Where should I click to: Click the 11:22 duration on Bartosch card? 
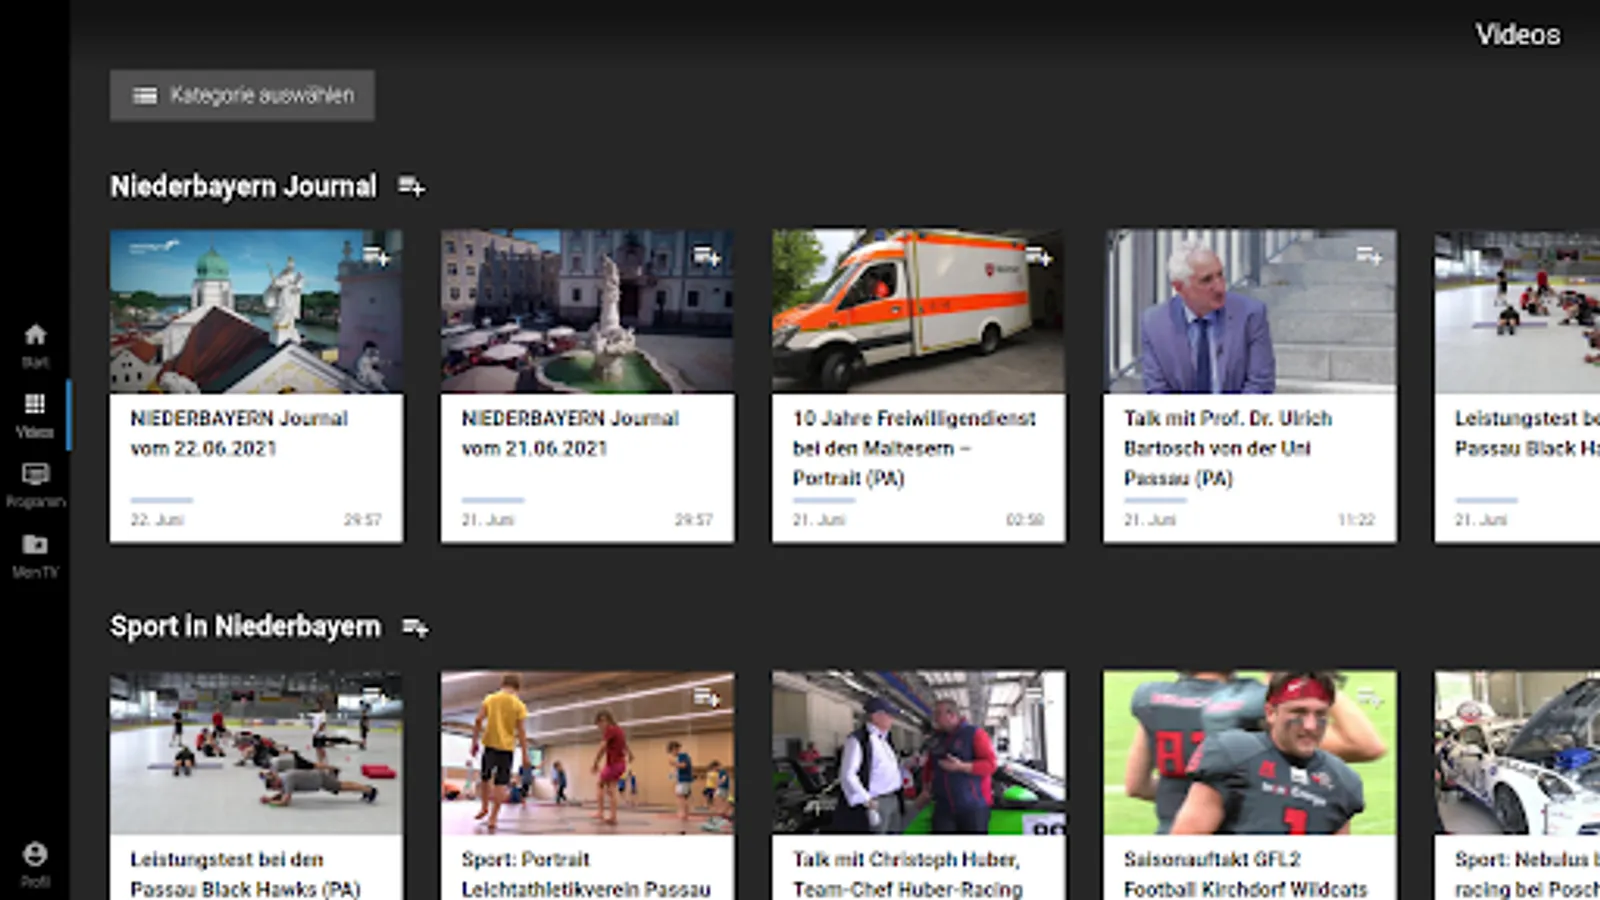tap(1356, 520)
